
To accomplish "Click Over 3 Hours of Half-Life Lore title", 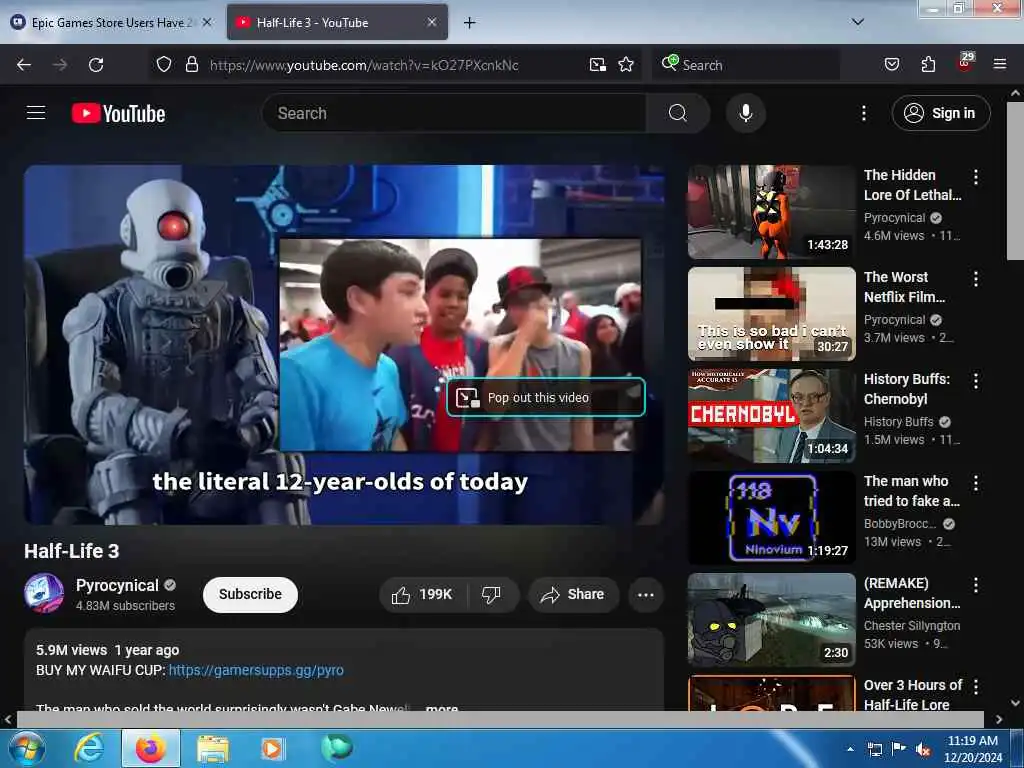I will (x=913, y=694).
